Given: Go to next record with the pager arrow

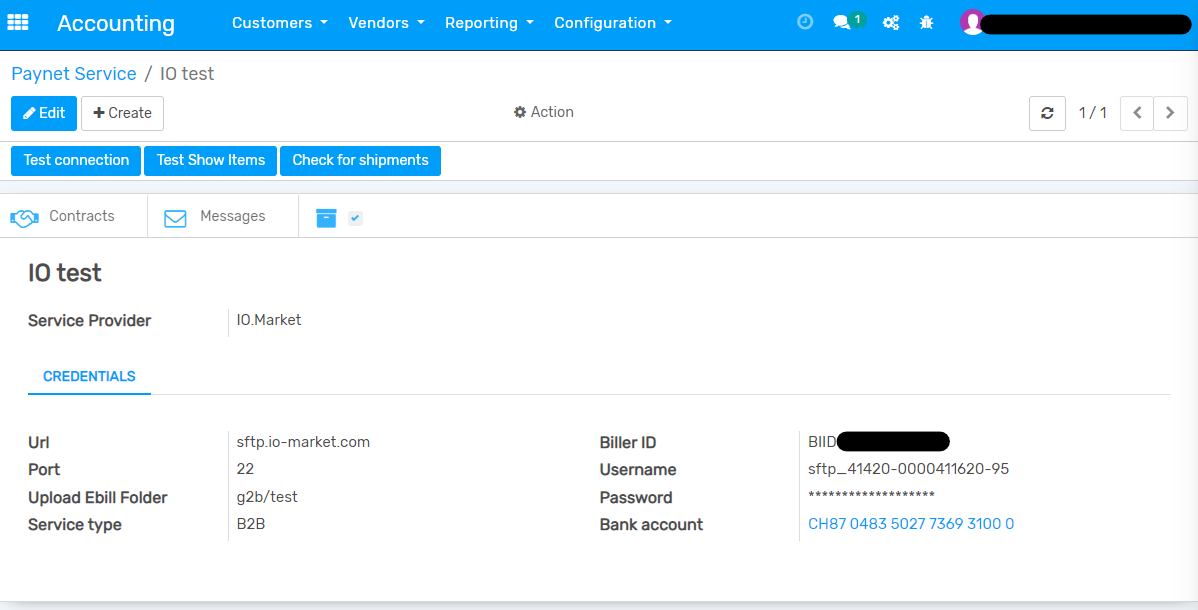Looking at the screenshot, I should (1170, 113).
